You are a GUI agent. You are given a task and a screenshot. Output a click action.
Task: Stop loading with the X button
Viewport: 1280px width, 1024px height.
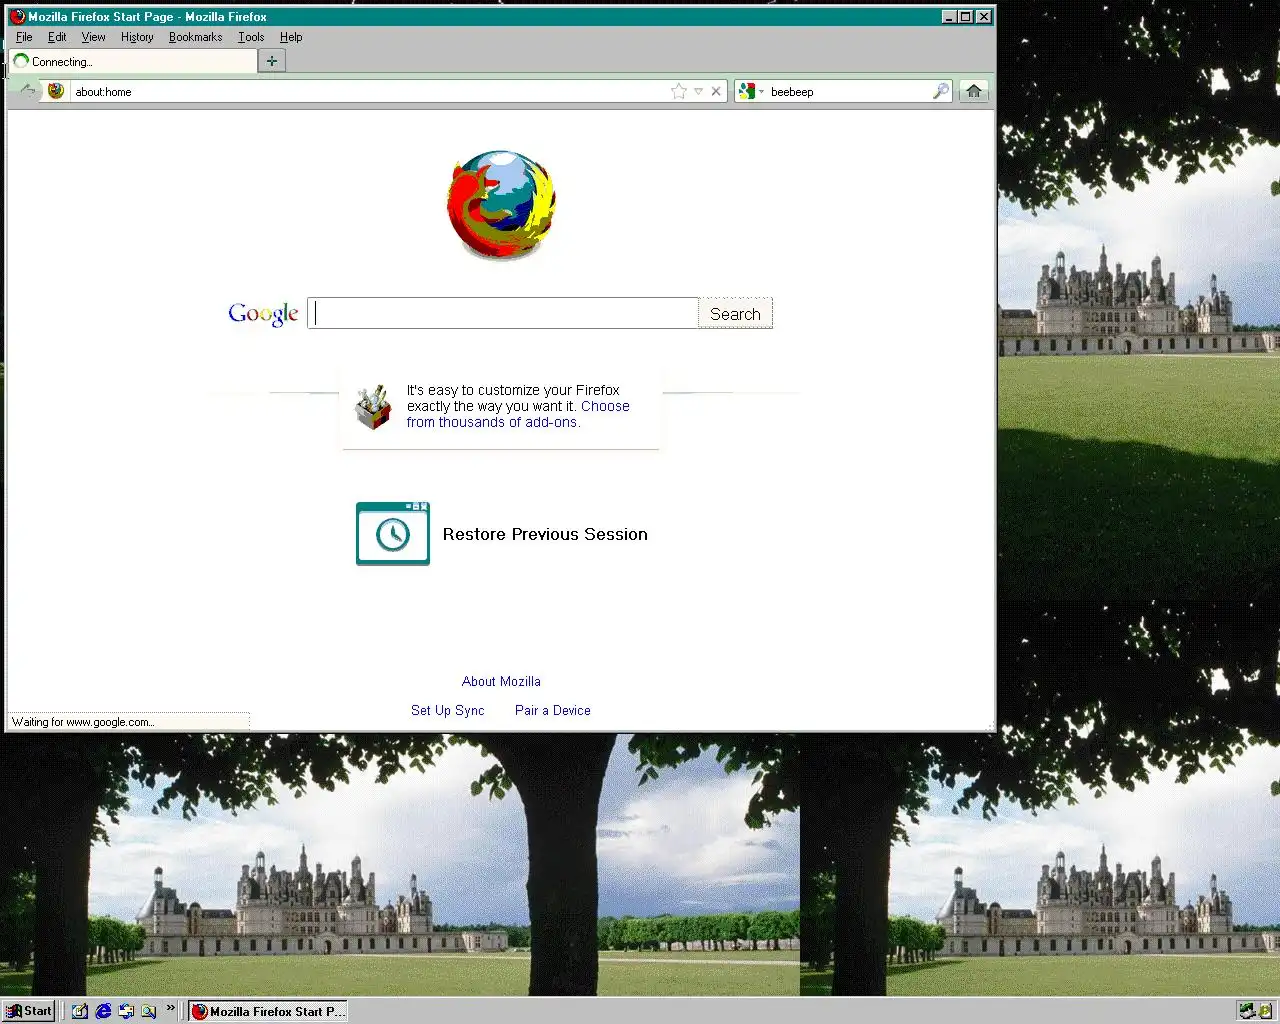click(716, 91)
